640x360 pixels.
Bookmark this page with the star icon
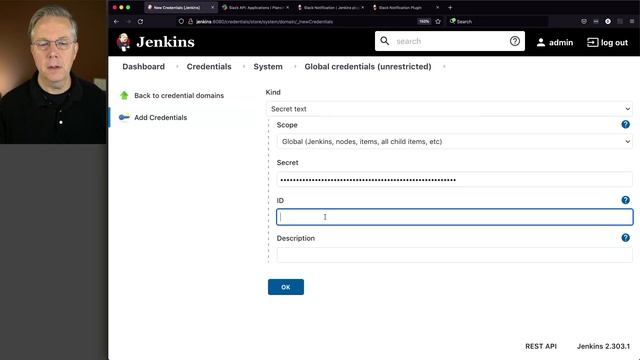[438, 21]
